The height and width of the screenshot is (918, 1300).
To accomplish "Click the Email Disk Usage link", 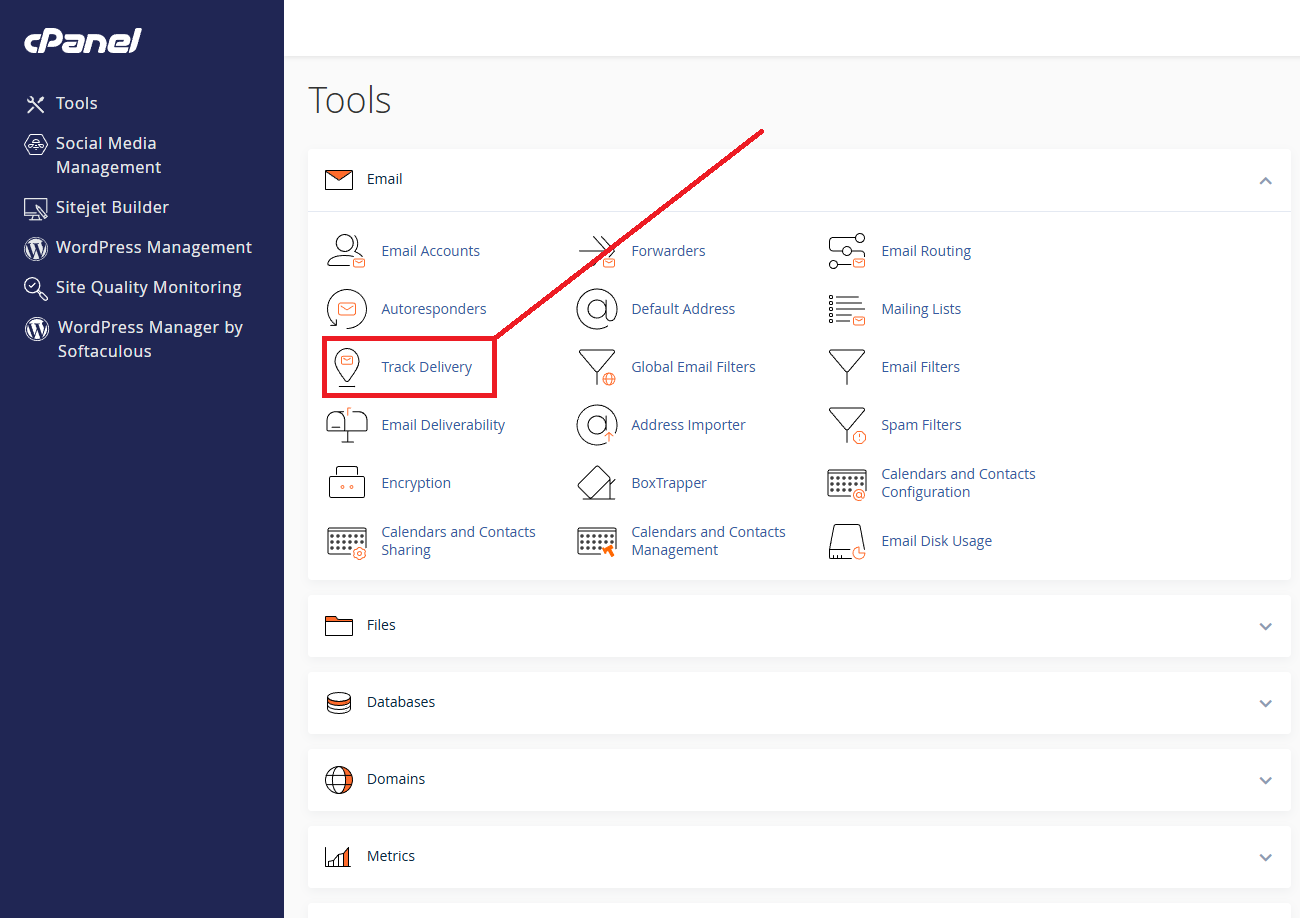I will [936, 541].
